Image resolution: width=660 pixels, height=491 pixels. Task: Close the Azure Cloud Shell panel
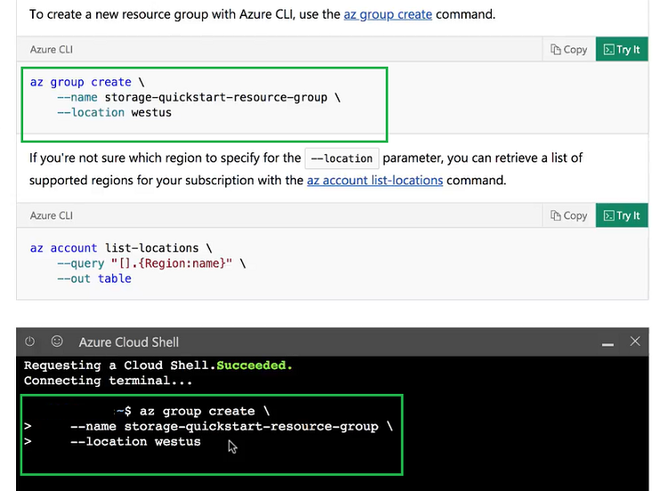(635, 342)
